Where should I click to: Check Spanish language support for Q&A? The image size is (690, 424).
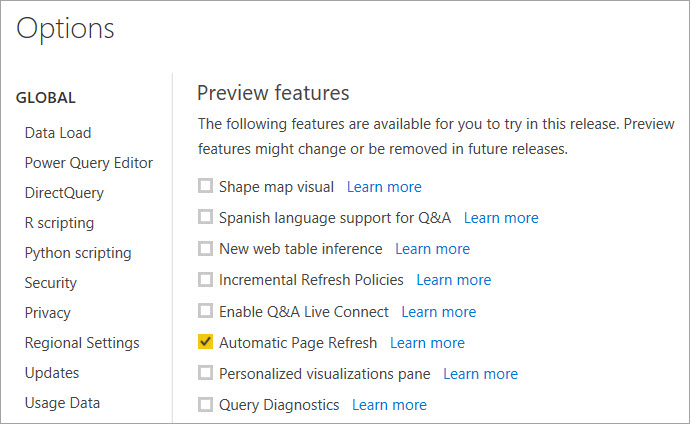point(206,217)
